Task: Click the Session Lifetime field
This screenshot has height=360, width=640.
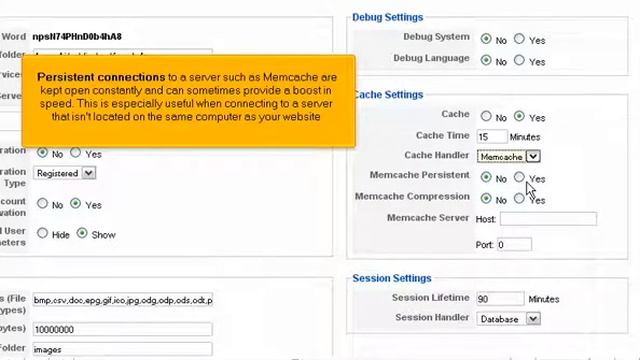Action: click(500, 299)
